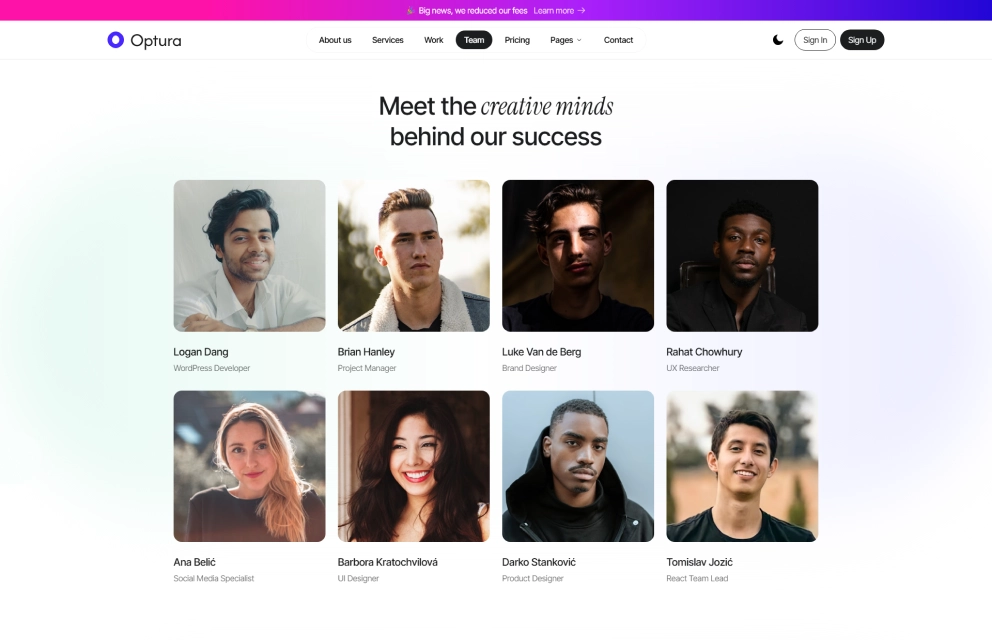992x640 pixels.
Task: Open Logan Dang's profile photo
Action: (249, 256)
